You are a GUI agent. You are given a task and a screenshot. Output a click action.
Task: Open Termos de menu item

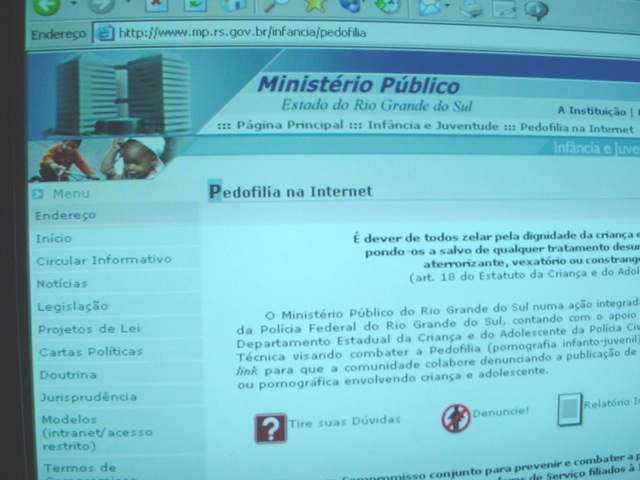coord(80,468)
